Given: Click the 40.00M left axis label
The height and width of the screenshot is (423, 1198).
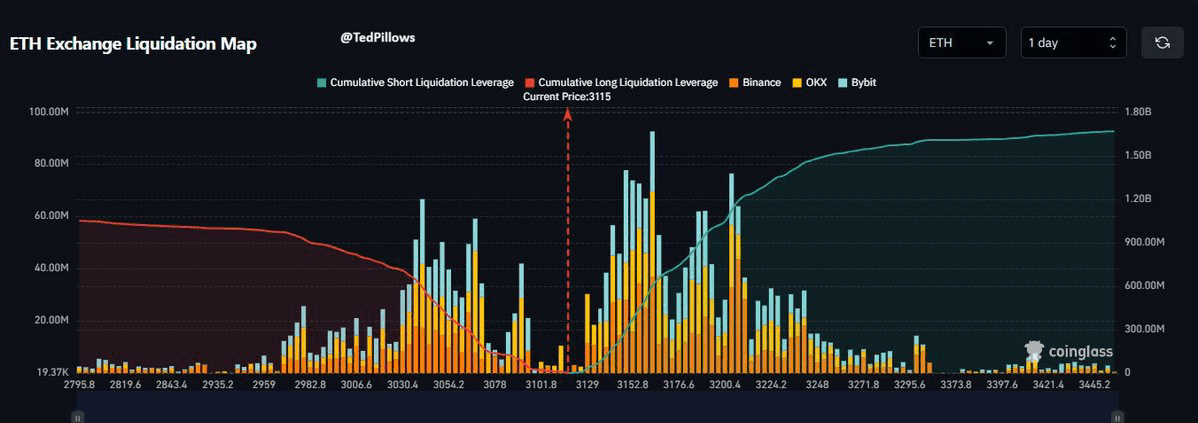Looking at the screenshot, I should coord(51,268).
